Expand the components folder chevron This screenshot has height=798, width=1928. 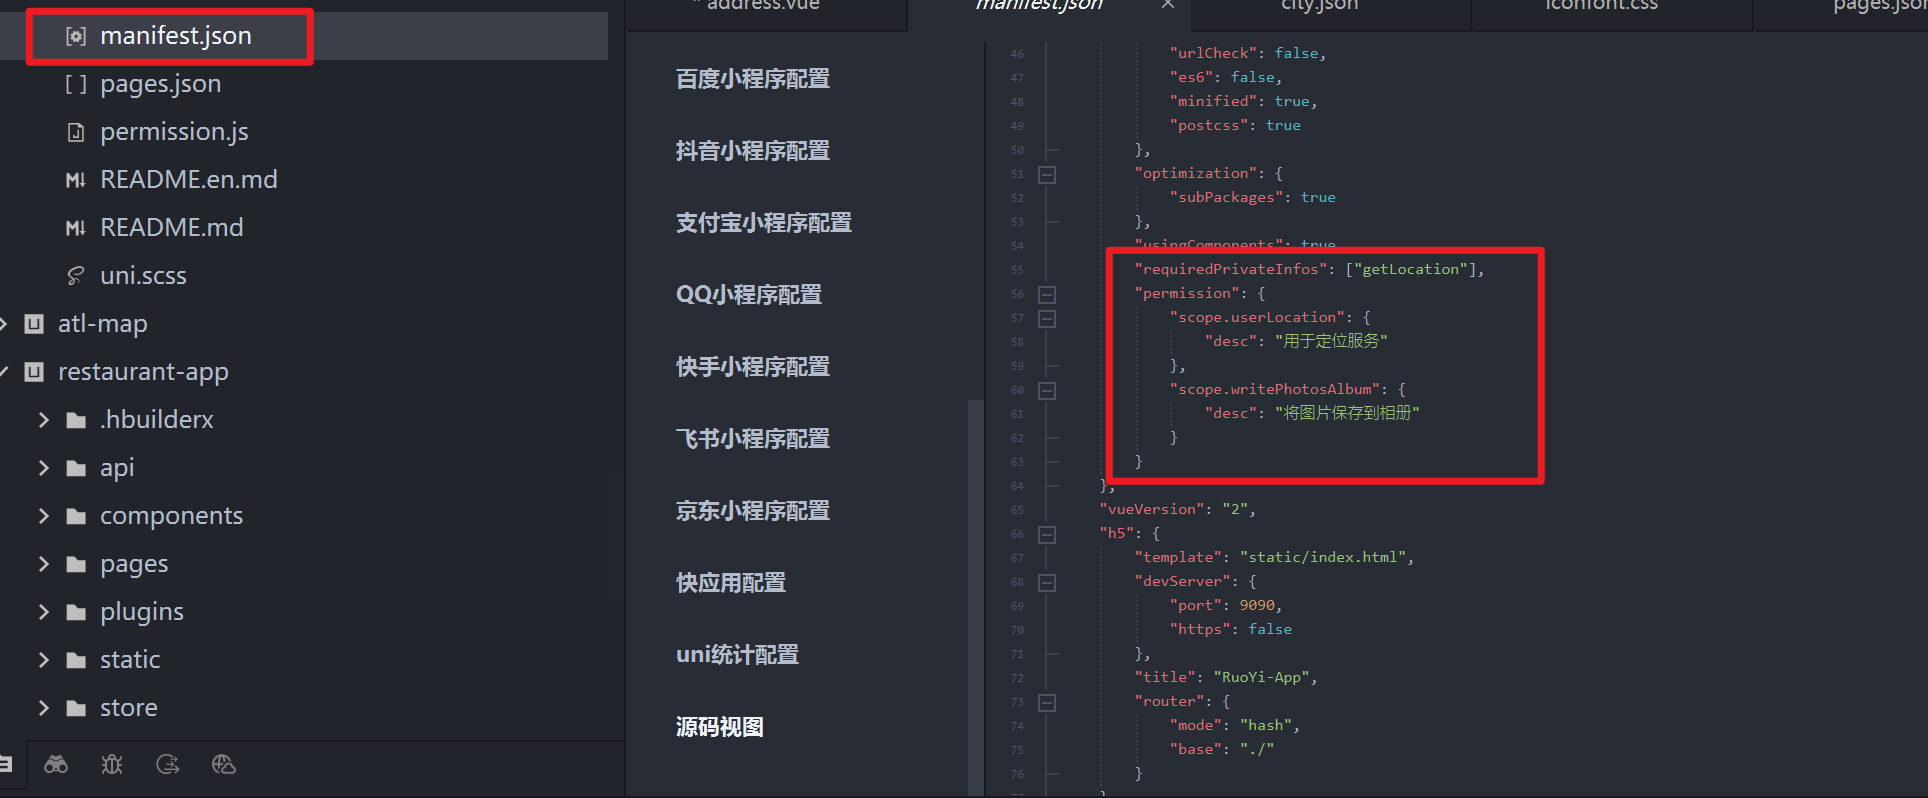point(43,516)
